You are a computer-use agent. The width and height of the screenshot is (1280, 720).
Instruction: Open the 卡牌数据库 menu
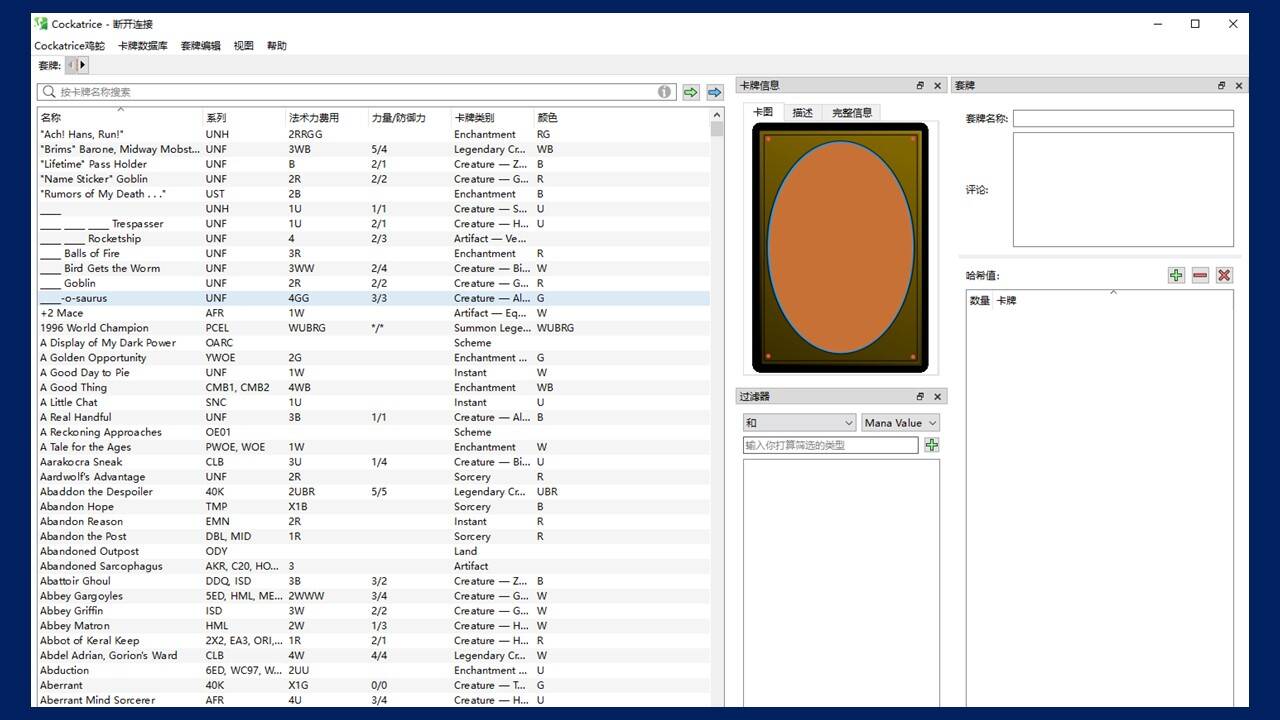pos(143,46)
